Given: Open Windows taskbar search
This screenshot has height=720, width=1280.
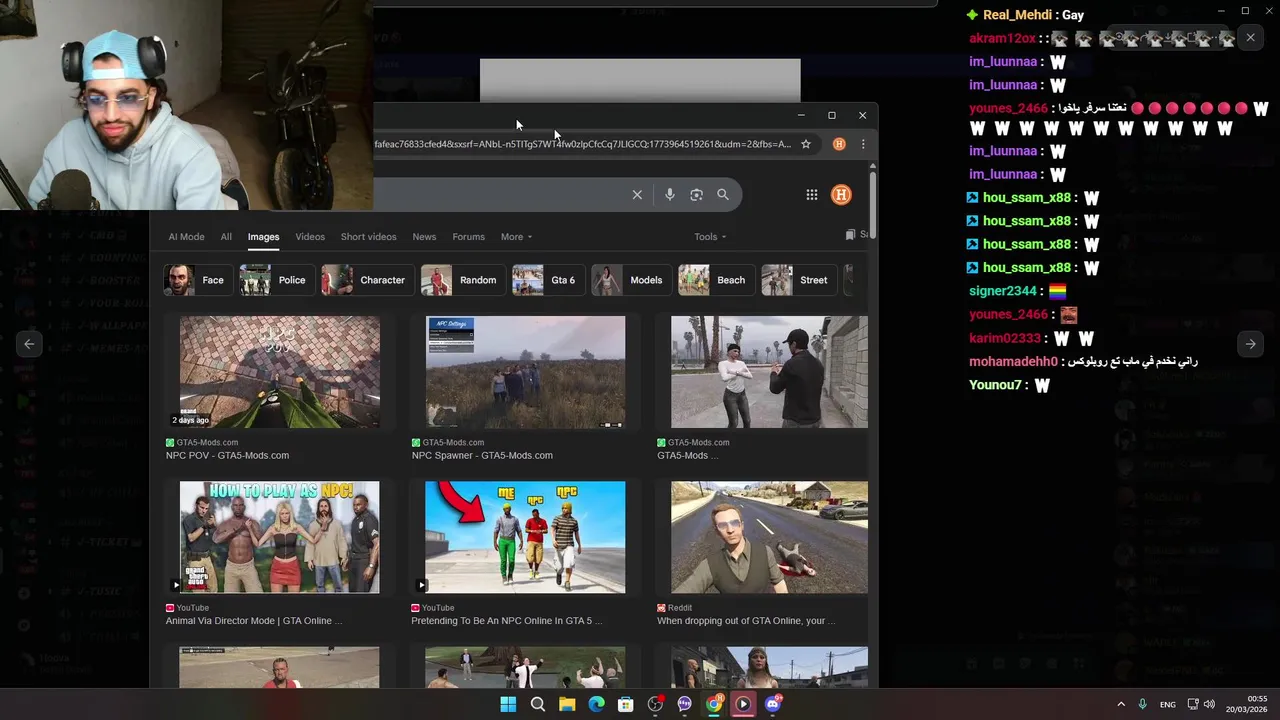Looking at the screenshot, I should click(x=538, y=704).
